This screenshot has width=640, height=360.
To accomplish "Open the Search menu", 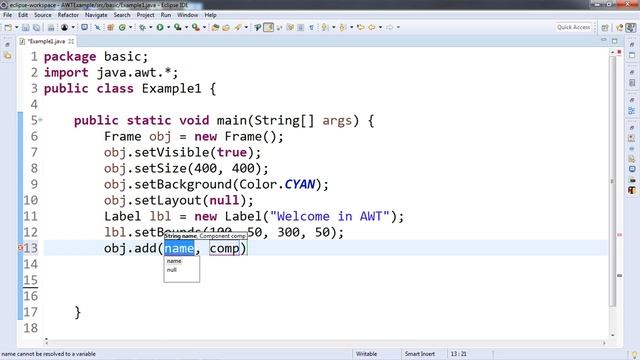I will pyautogui.click(x=122, y=15).
